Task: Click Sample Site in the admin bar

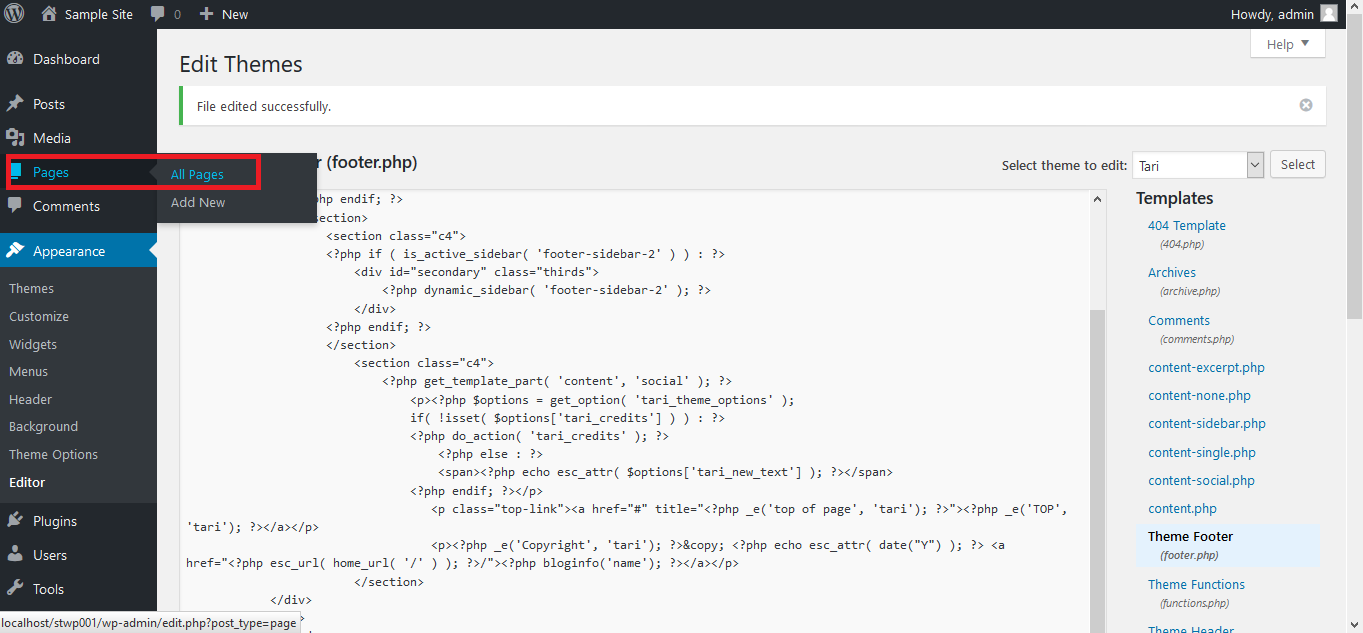Action: coord(99,14)
